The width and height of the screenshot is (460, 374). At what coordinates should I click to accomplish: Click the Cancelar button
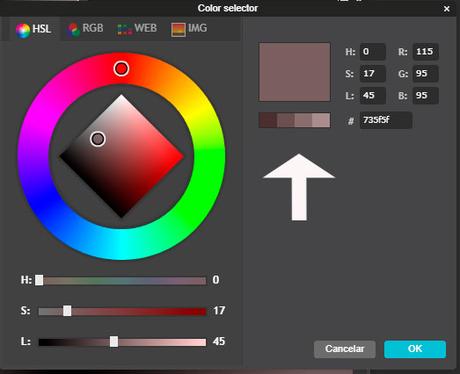[x=345, y=349]
